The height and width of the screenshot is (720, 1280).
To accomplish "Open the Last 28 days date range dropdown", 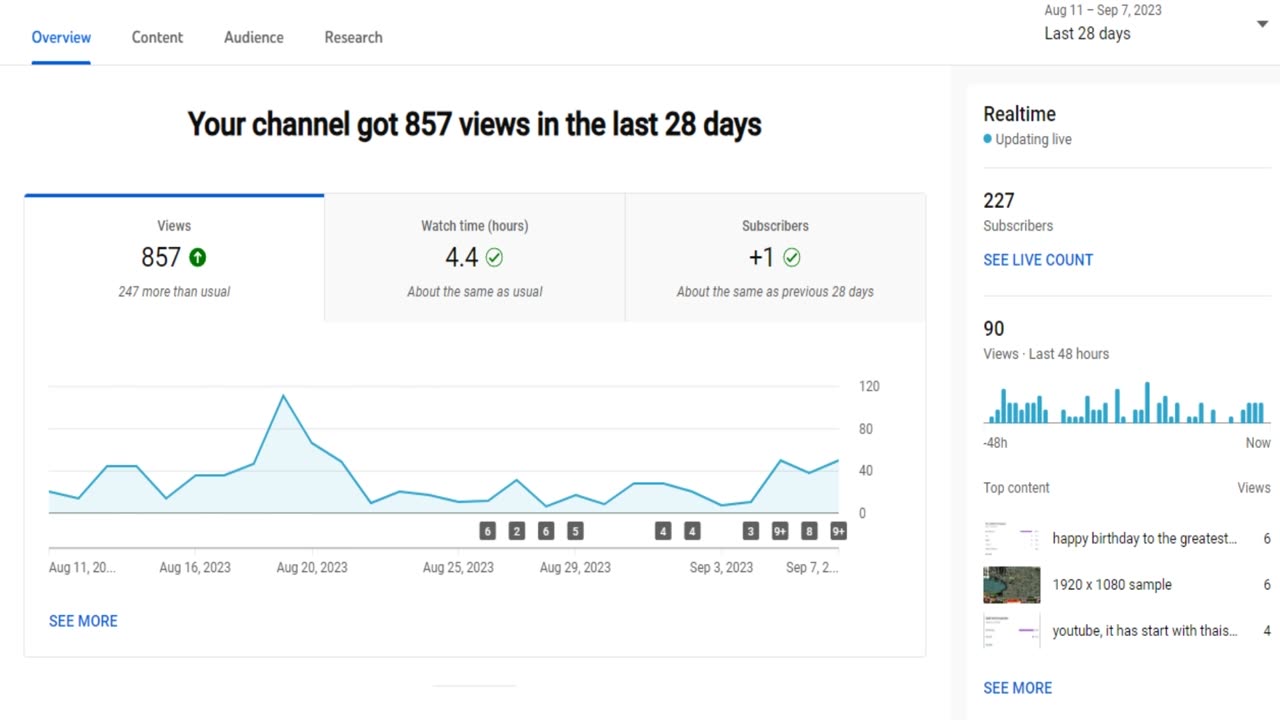I will pos(1156,23).
